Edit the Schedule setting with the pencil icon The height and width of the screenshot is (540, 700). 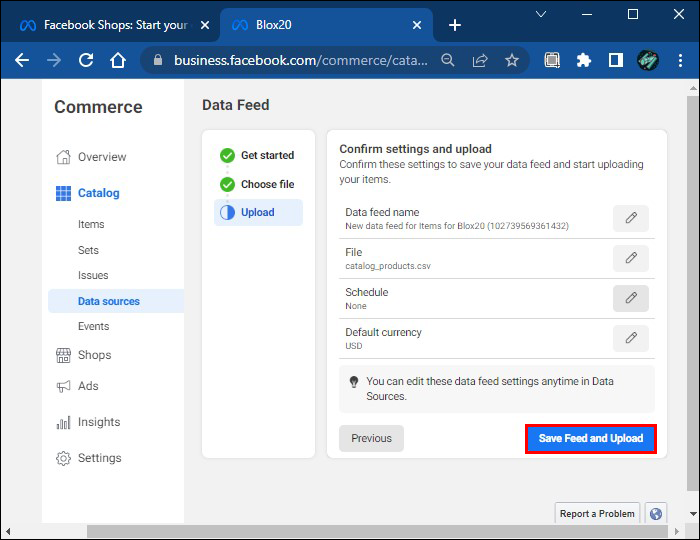(x=630, y=298)
